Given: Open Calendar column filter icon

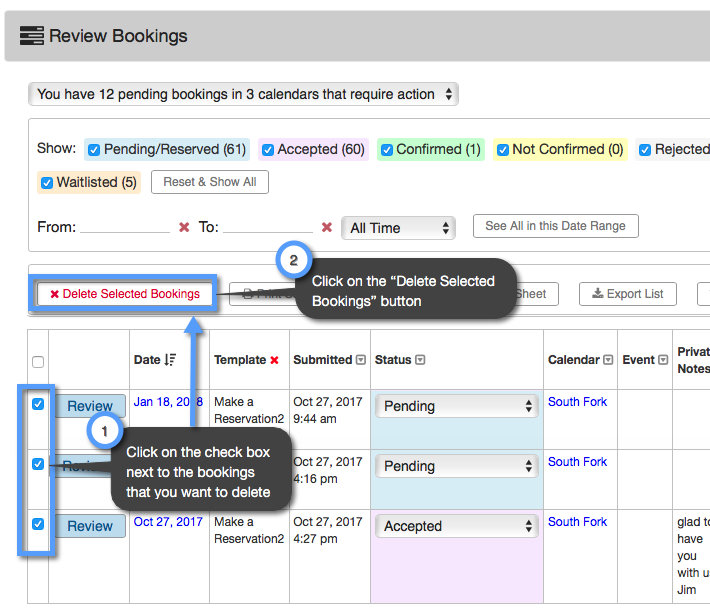Looking at the screenshot, I should (609, 360).
